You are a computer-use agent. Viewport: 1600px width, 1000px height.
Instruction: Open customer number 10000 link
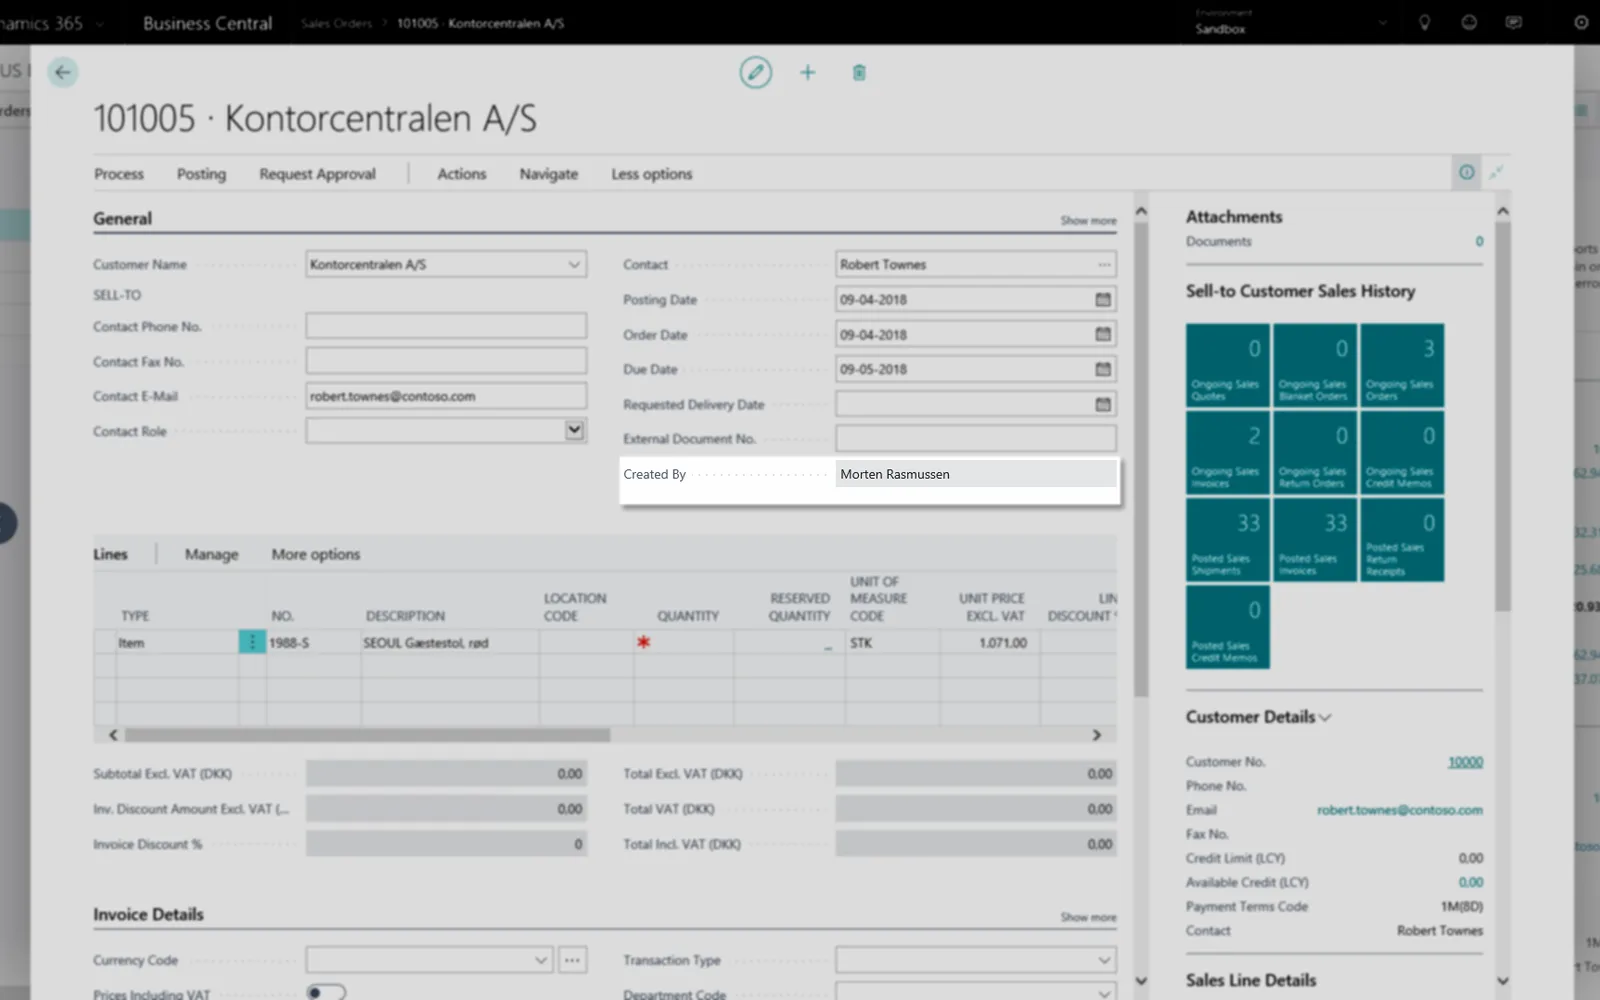tap(1465, 762)
